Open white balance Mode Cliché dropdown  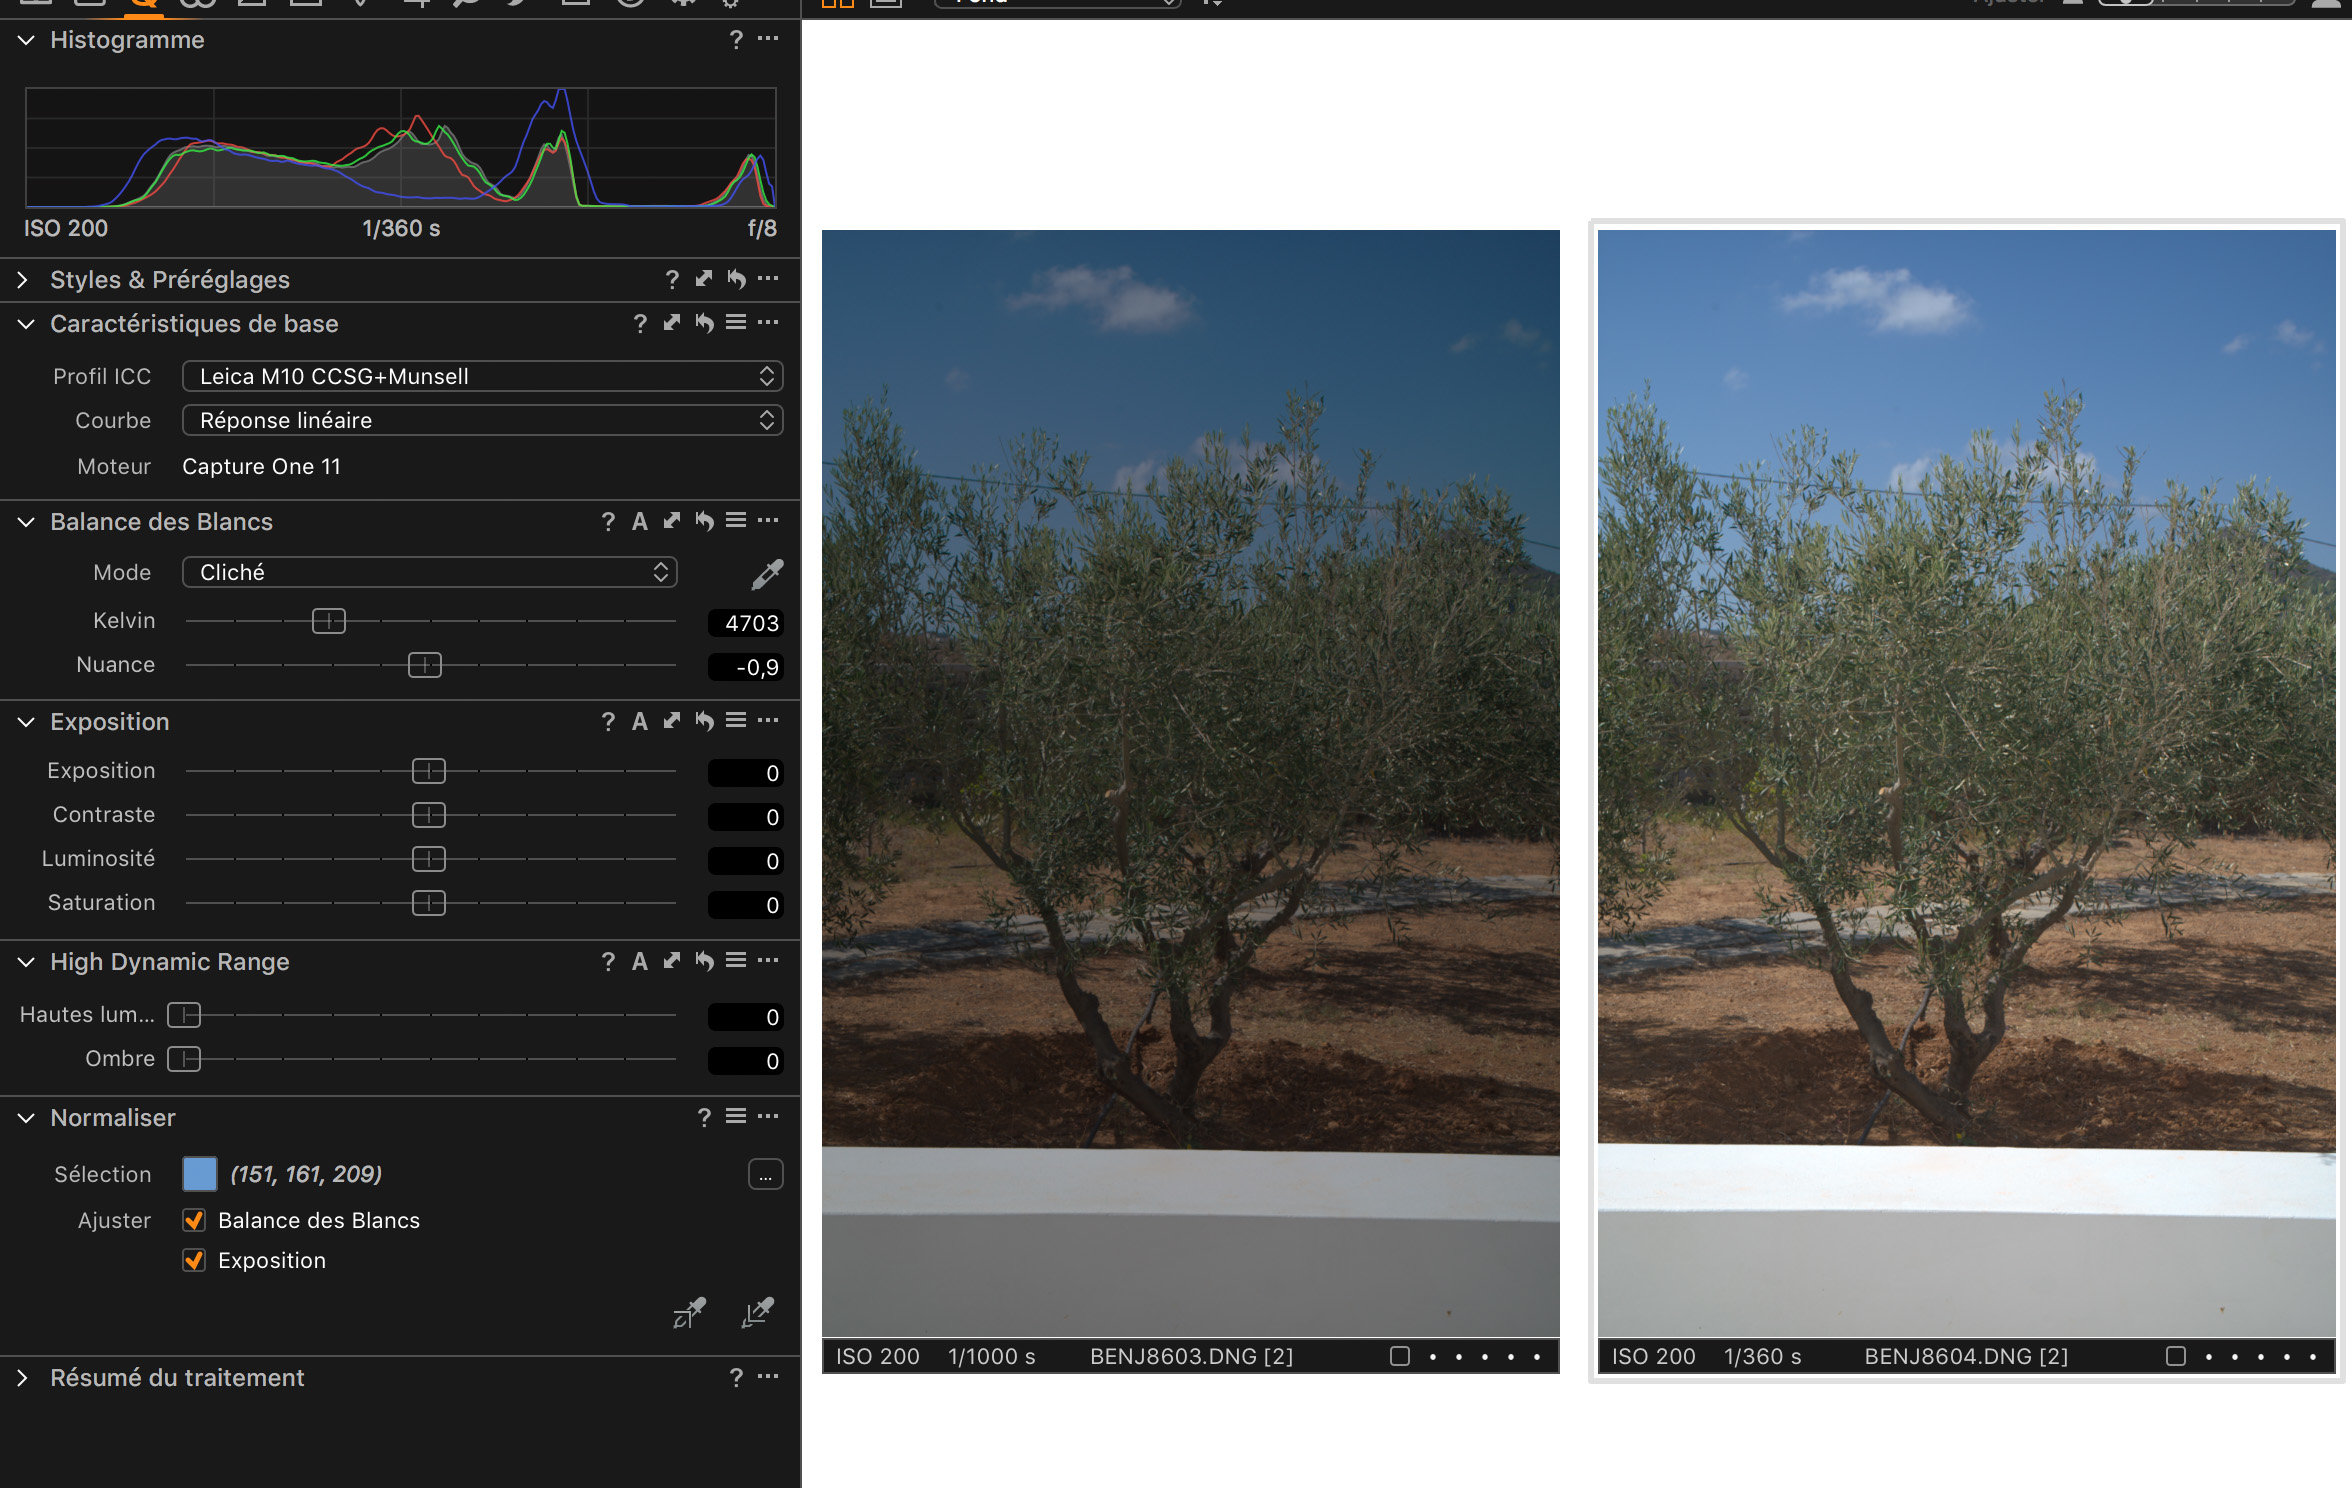click(x=430, y=572)
